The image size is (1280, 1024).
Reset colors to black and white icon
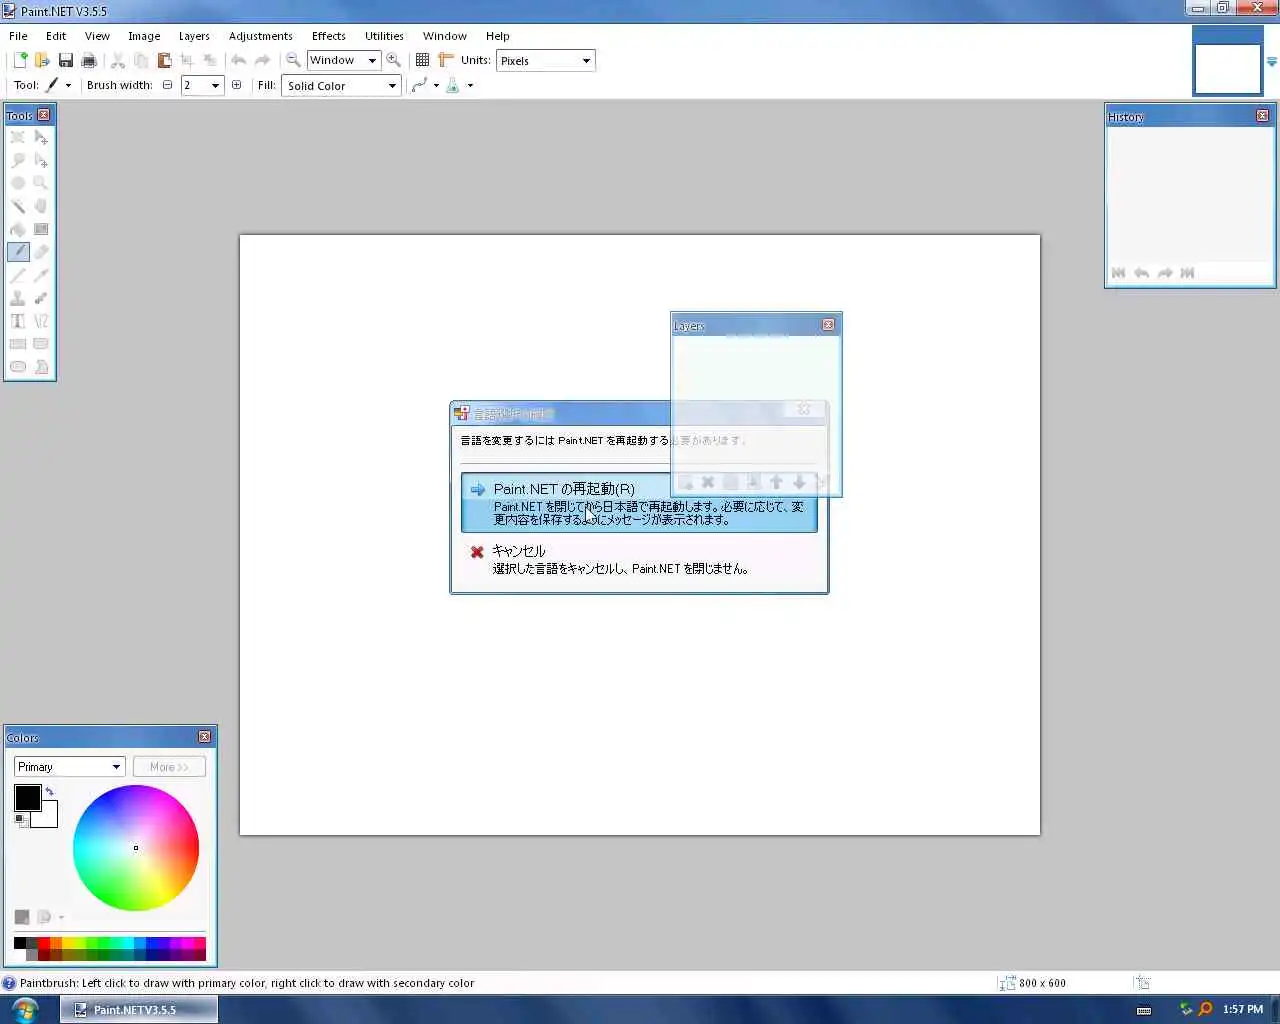[20, 820]
